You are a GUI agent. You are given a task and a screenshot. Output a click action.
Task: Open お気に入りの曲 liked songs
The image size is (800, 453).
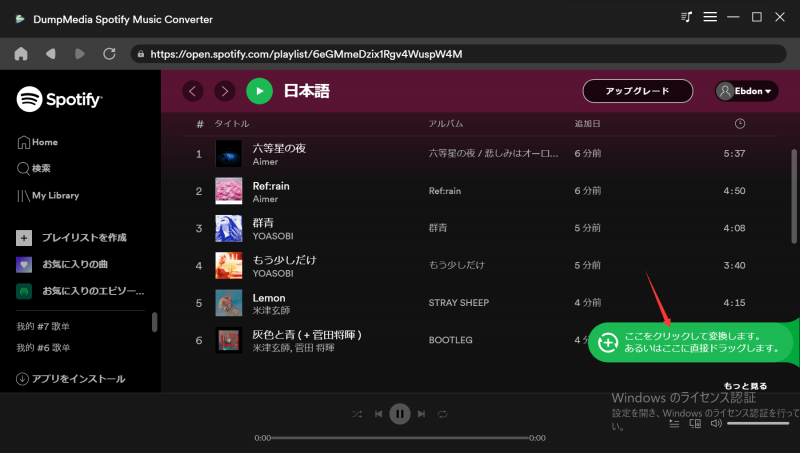click(62, 264)
